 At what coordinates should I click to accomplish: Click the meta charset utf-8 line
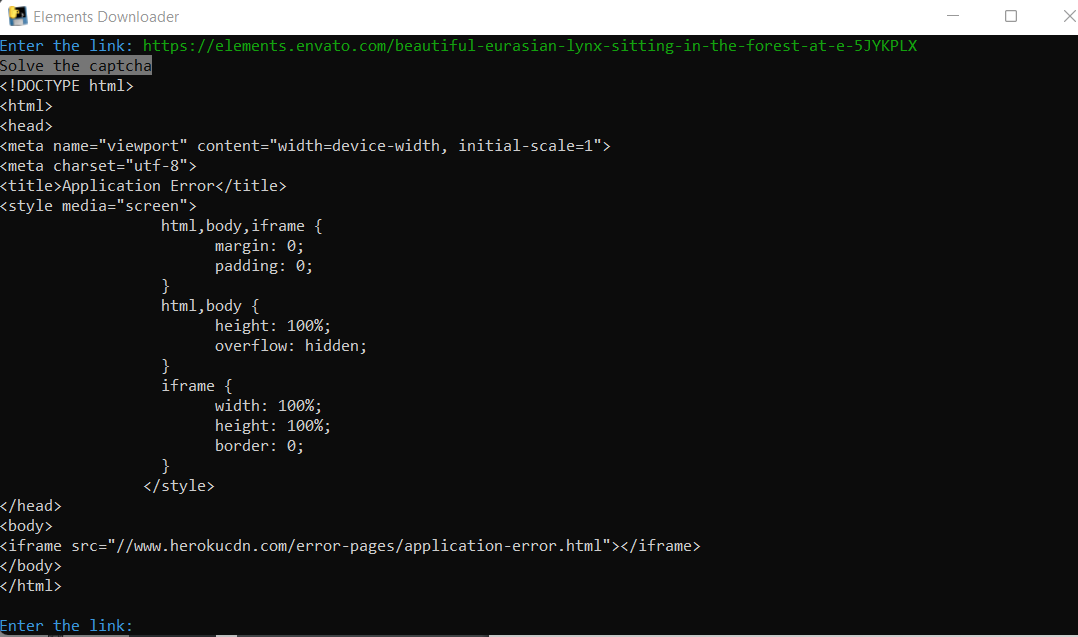pyautogui.click(x=98, y=166)
